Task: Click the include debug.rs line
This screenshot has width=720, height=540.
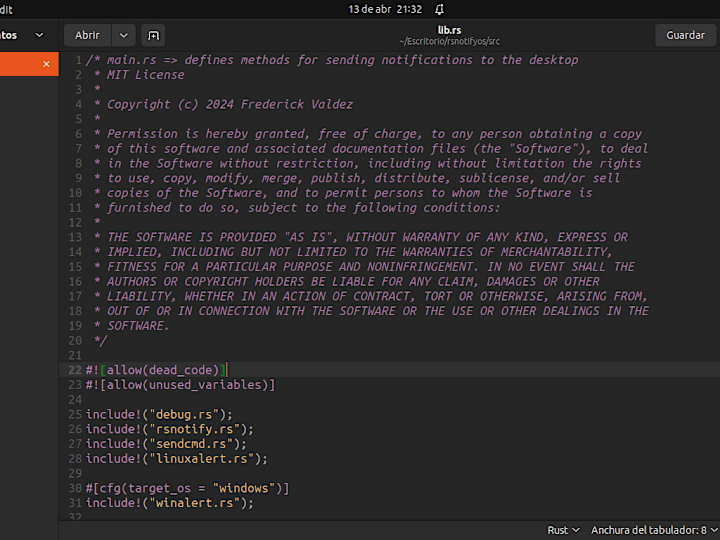Action: click(159, 414)
